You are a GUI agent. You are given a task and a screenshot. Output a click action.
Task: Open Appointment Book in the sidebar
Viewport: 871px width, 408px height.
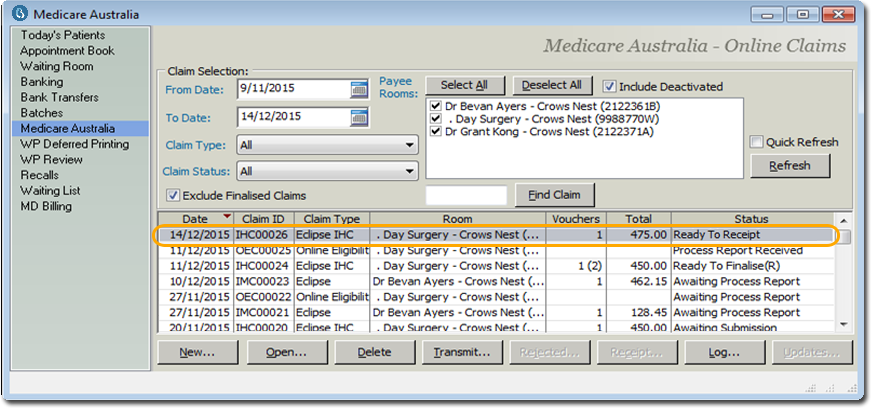[67, 51]
